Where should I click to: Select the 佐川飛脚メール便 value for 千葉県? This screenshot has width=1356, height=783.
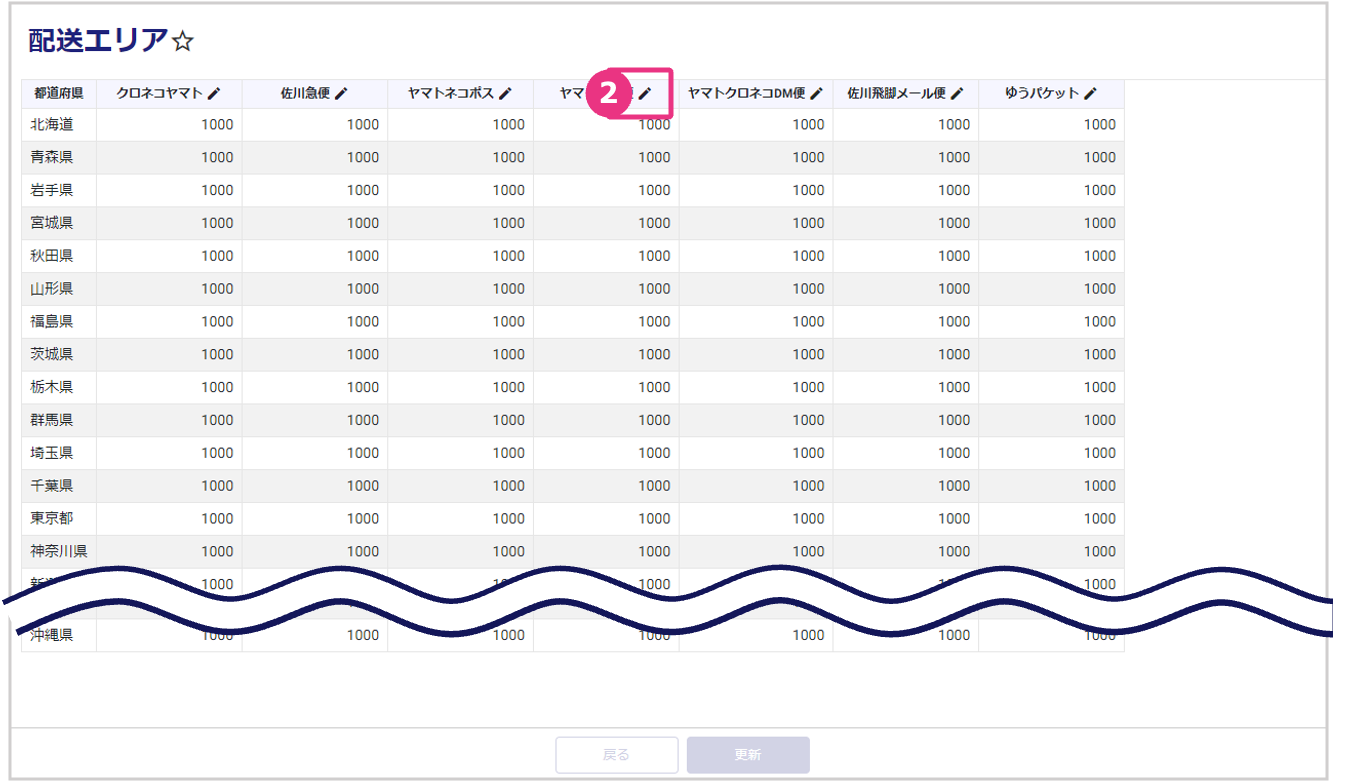[x=954, y=485]
